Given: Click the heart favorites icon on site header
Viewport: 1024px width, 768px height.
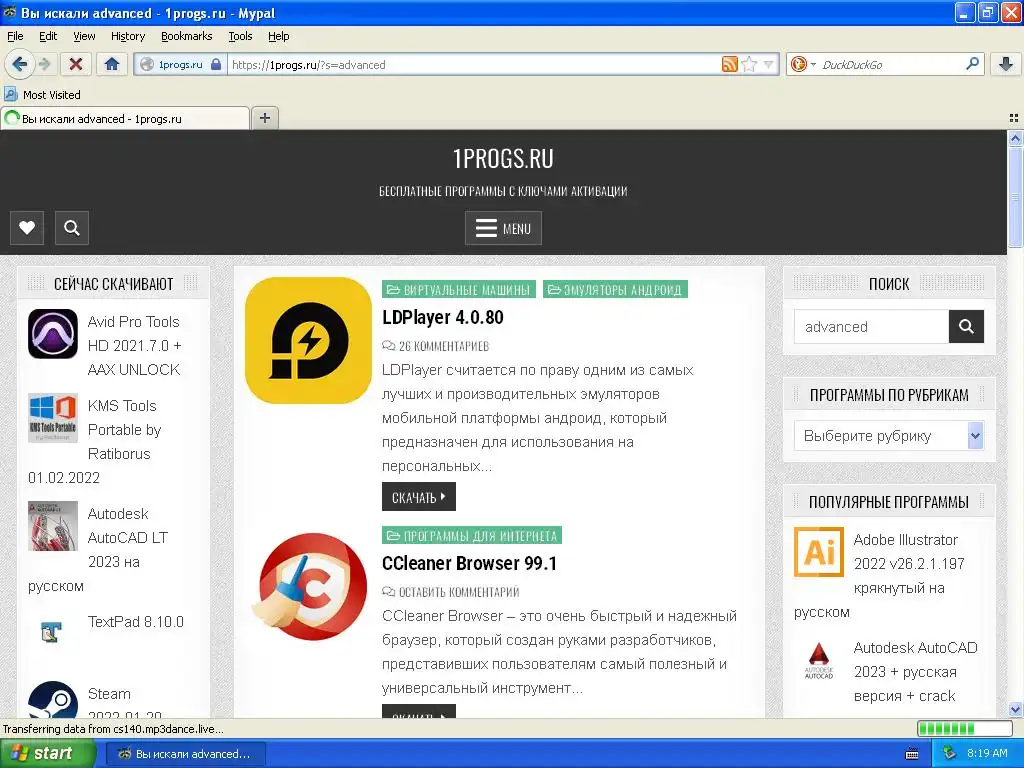Looking at the screenshot, I should [x=27, y=228].
